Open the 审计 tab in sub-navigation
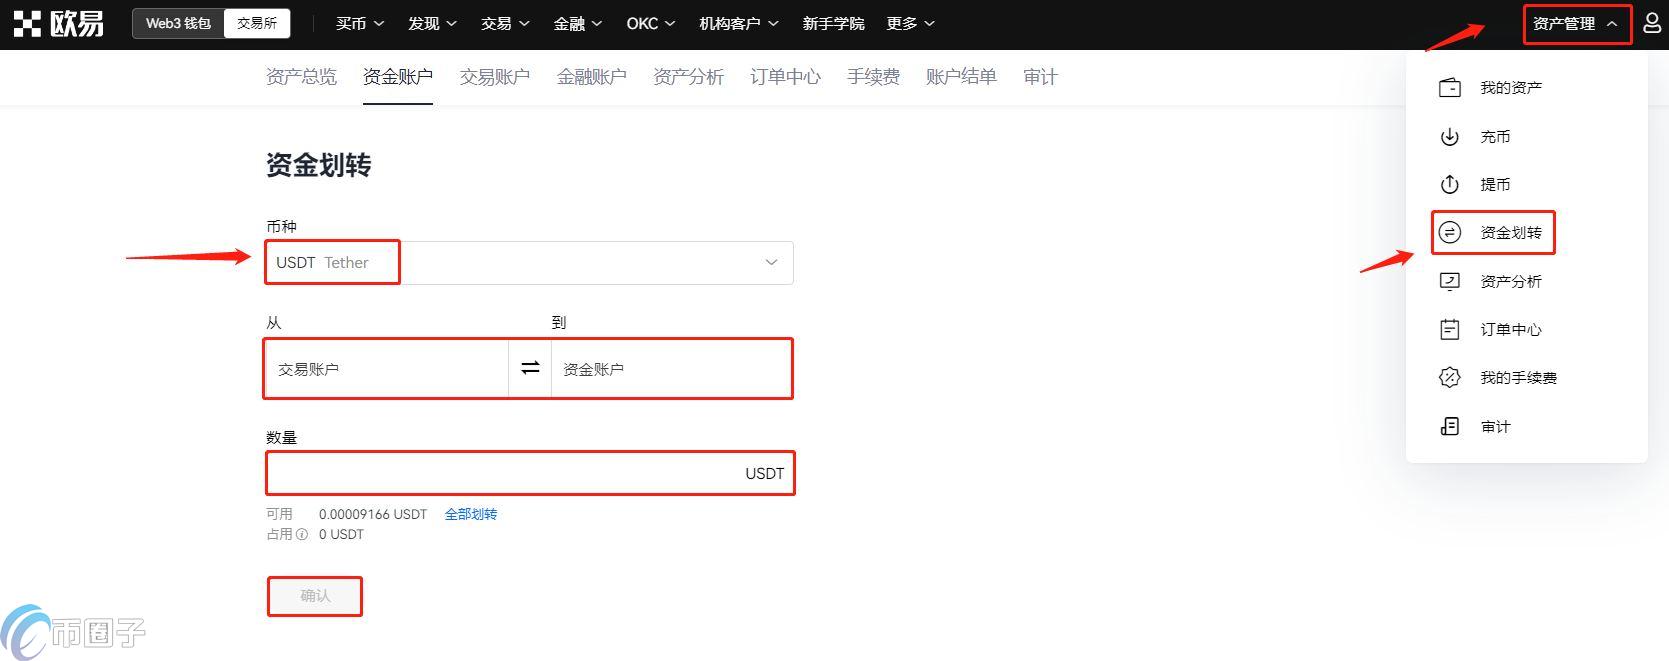Viewport: 1669px width, 661px height. [x=1040, y=77]
